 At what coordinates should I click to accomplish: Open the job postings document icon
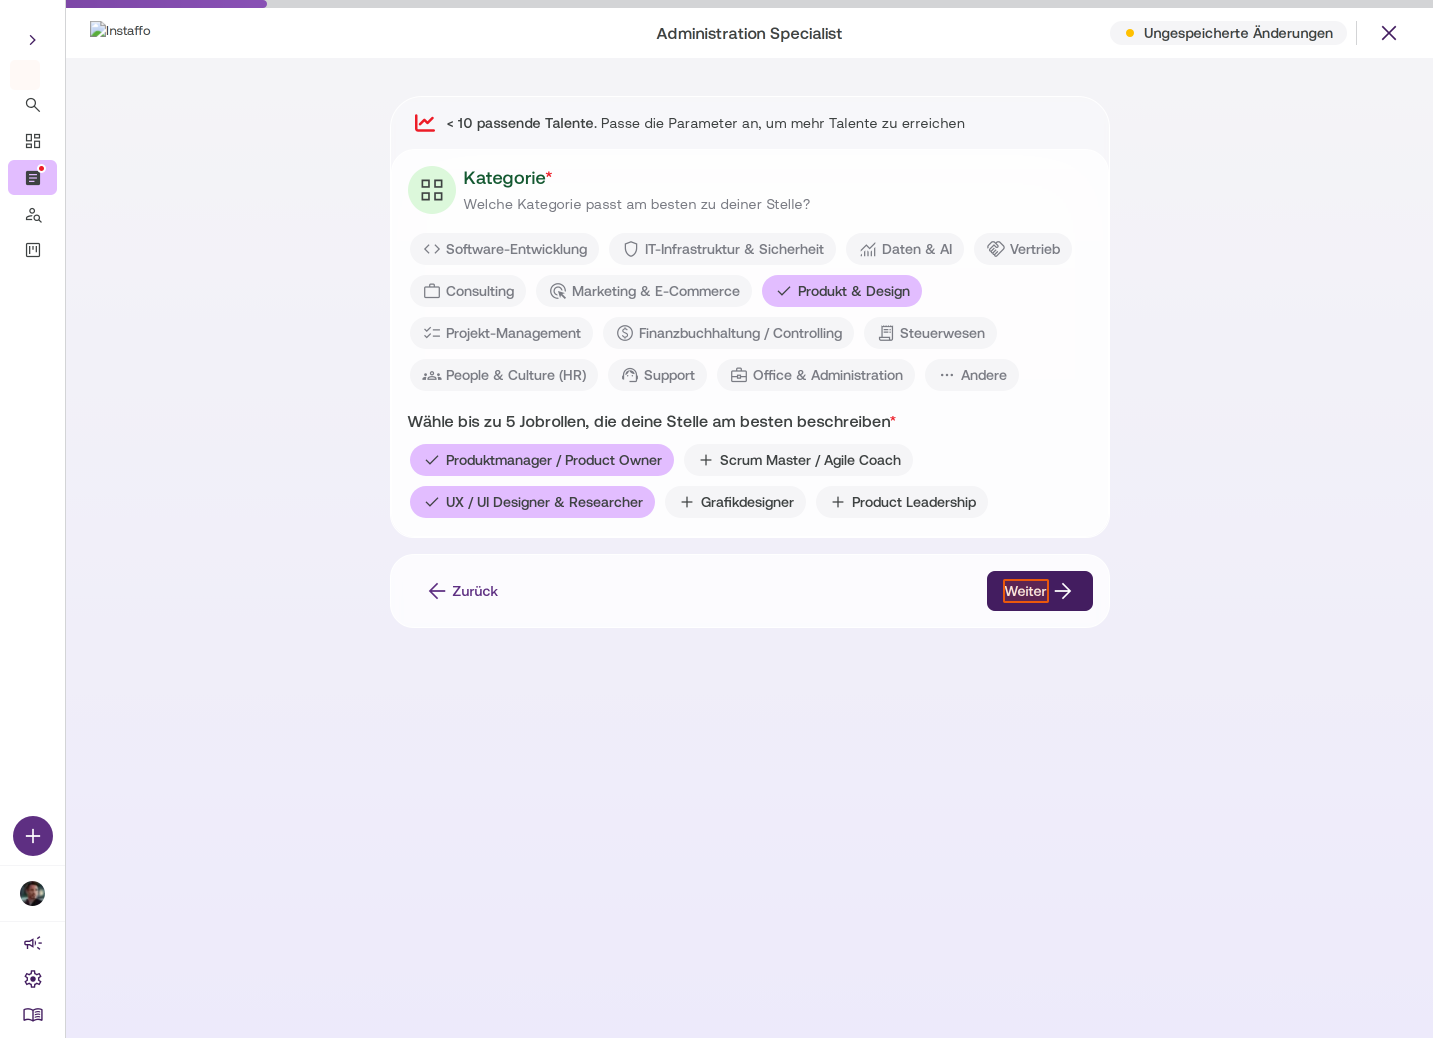(33, 178)
